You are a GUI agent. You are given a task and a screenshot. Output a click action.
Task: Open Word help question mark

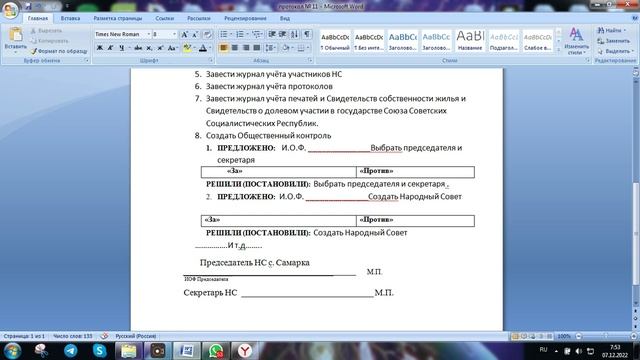click(x=635, y=18)
